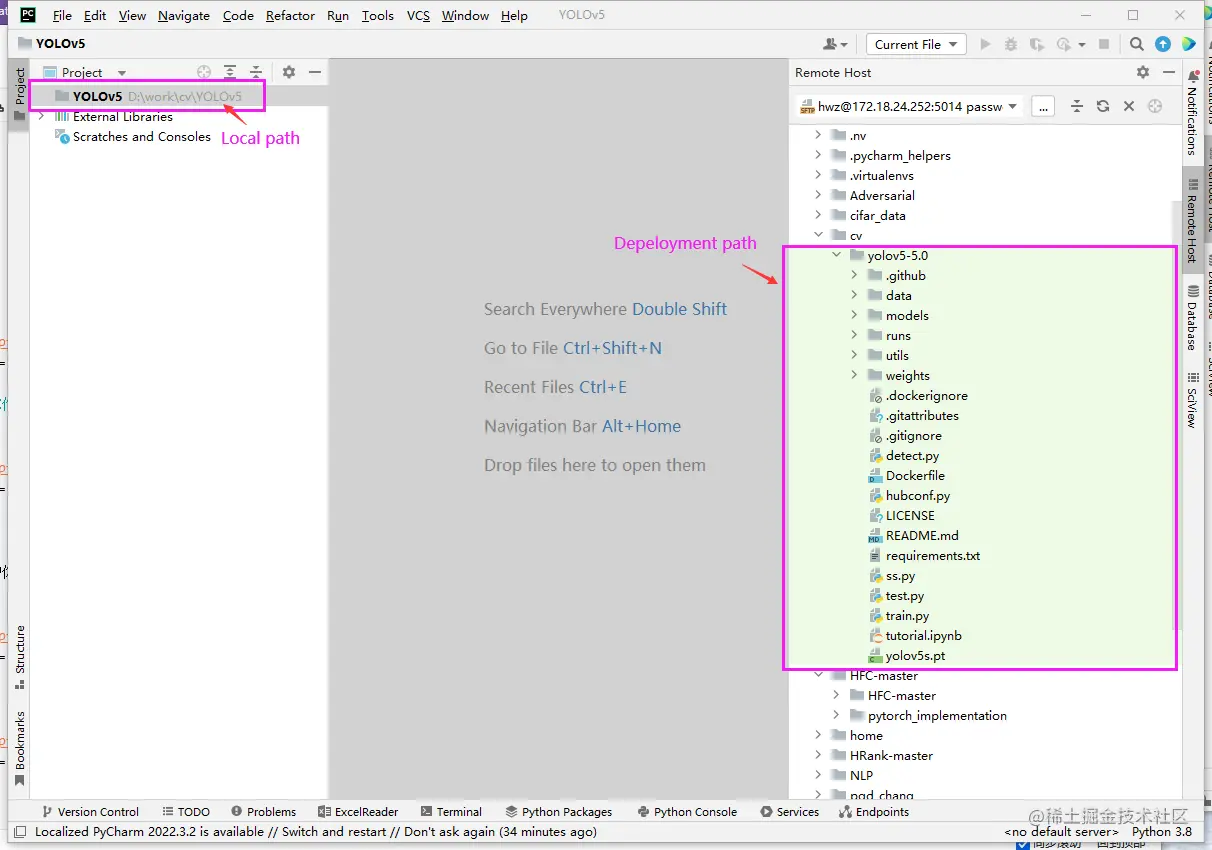This screenshot has width=1212, height=850.
Task: Open the Services tab
Action: tap(790, 812)
